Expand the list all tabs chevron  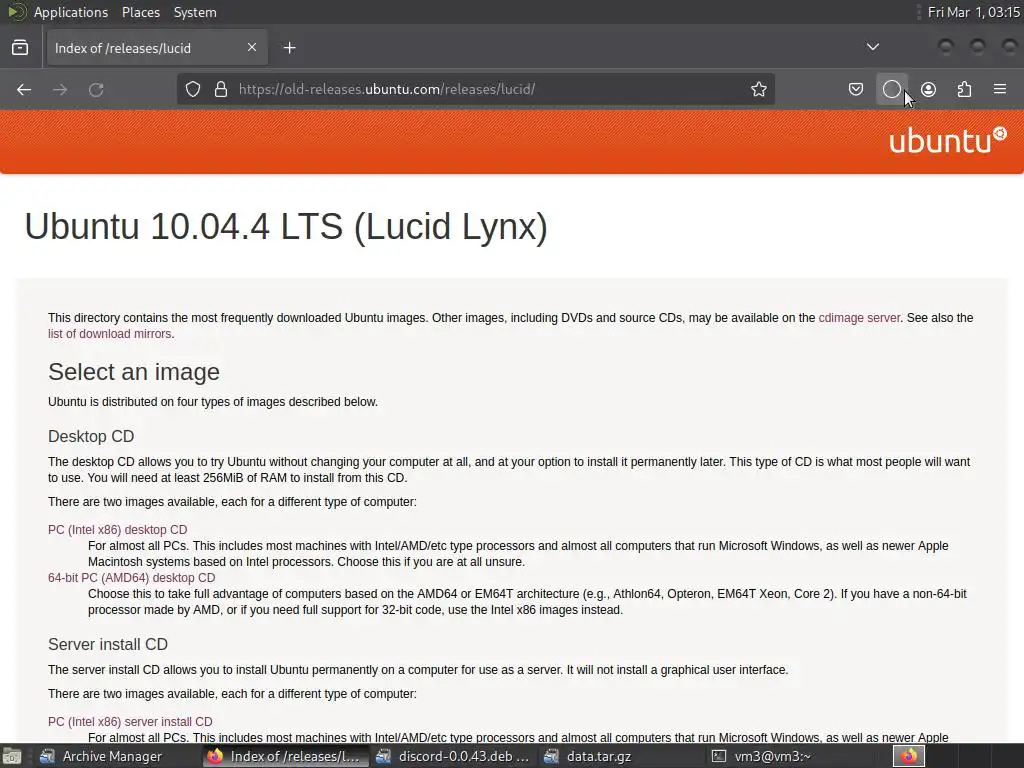point(872,47)
